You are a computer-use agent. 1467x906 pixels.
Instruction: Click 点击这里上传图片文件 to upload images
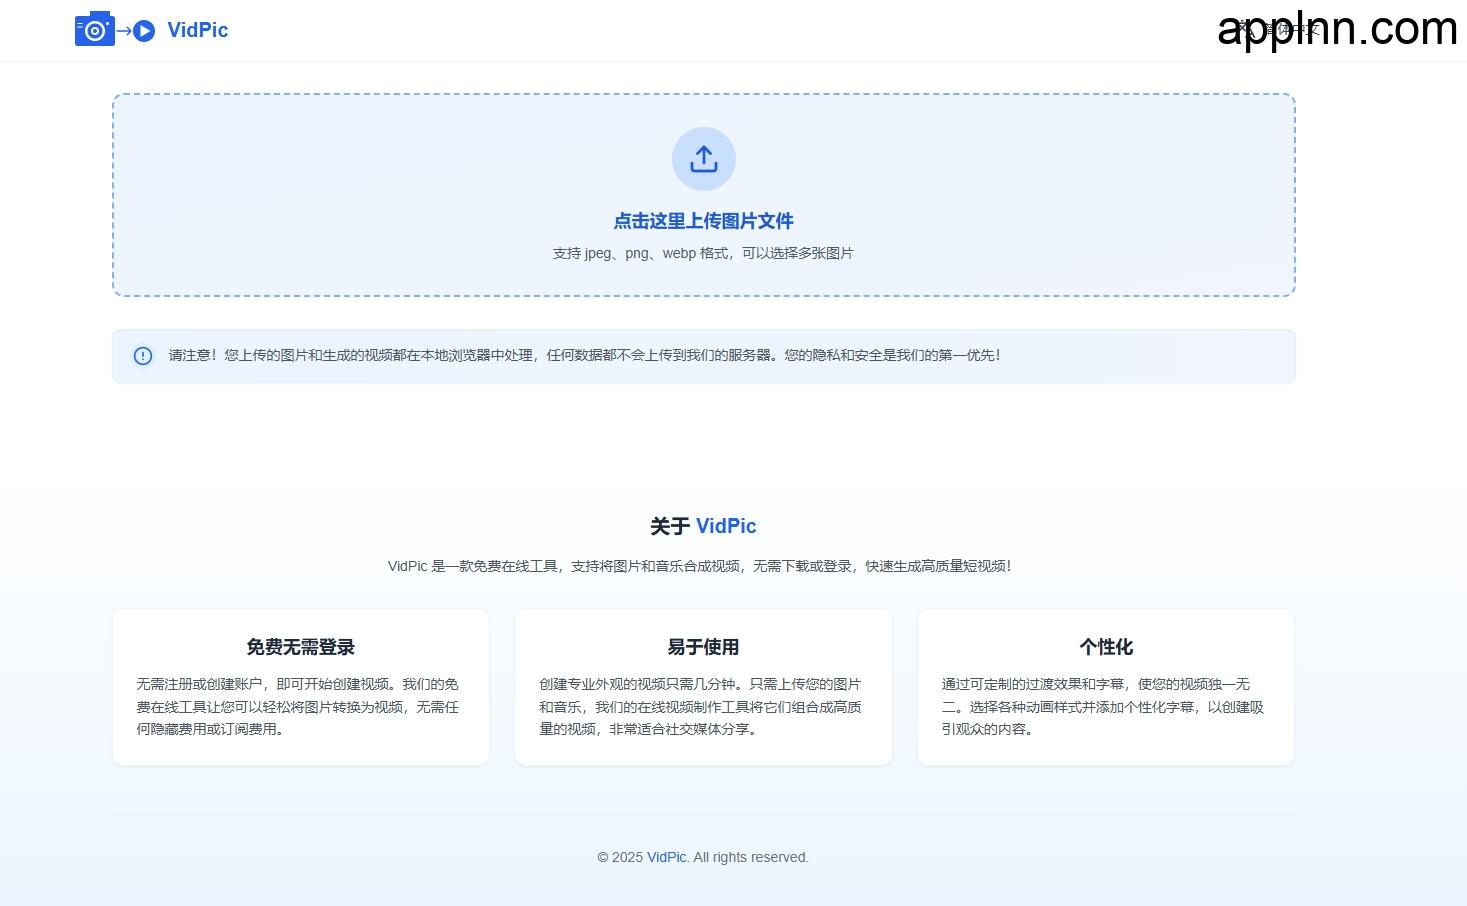704,221
